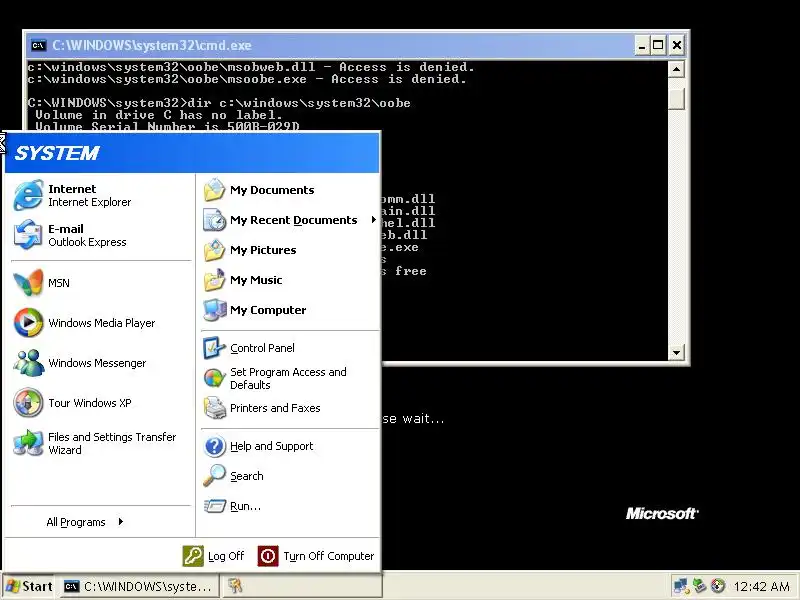Click the My Music label
Image resolution: width=800 pixels, height=600 pixels.
pyautogui.click(x=256, y=280)
